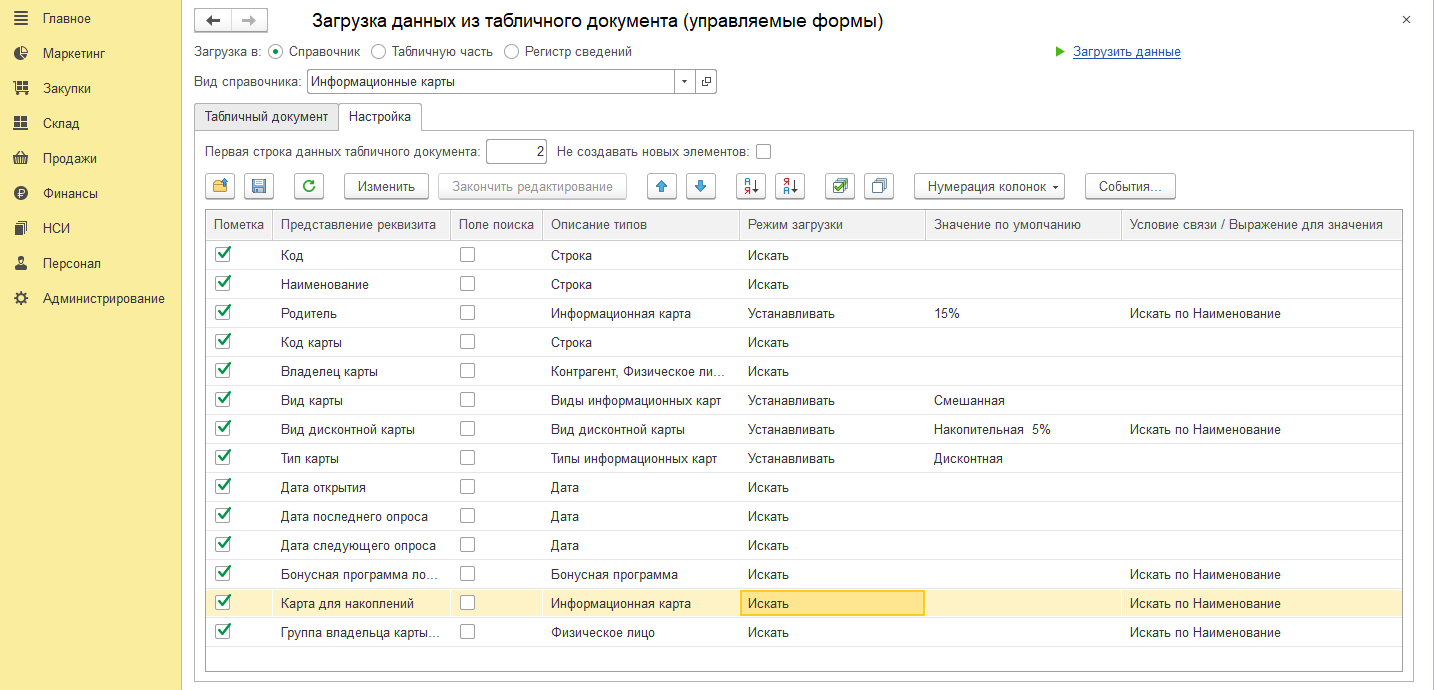Open 'Вид справочника' dropdown list
This screenshot has width=1434, height=690.
[x=685, y=82]
